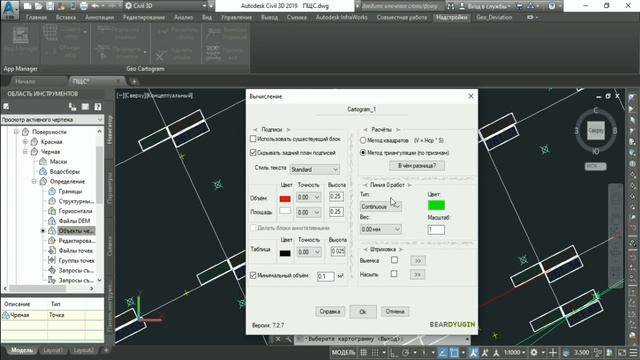Click the black color swatch for "Таблица"

[x=285, y=253]
